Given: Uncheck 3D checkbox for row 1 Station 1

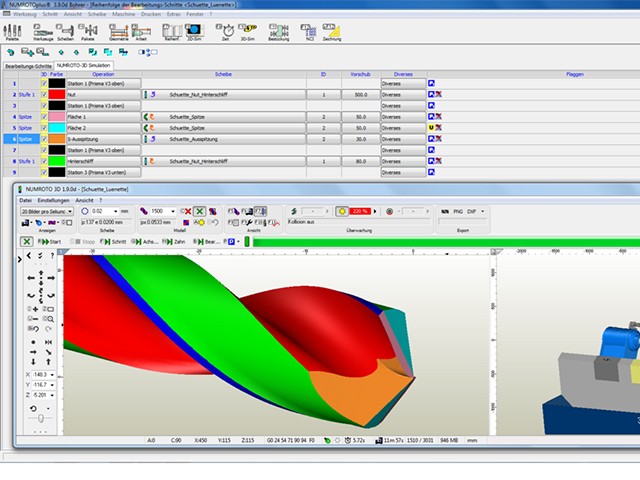Looking at the screenshot, I should coord(44,83).
